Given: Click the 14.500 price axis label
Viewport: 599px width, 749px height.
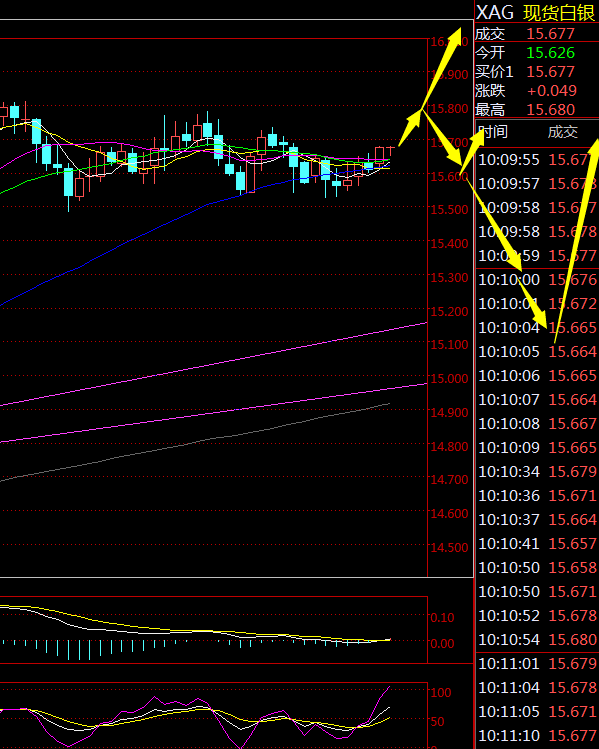Looking at the screenshot, I should pyautogui.click(x=449, y=548).
